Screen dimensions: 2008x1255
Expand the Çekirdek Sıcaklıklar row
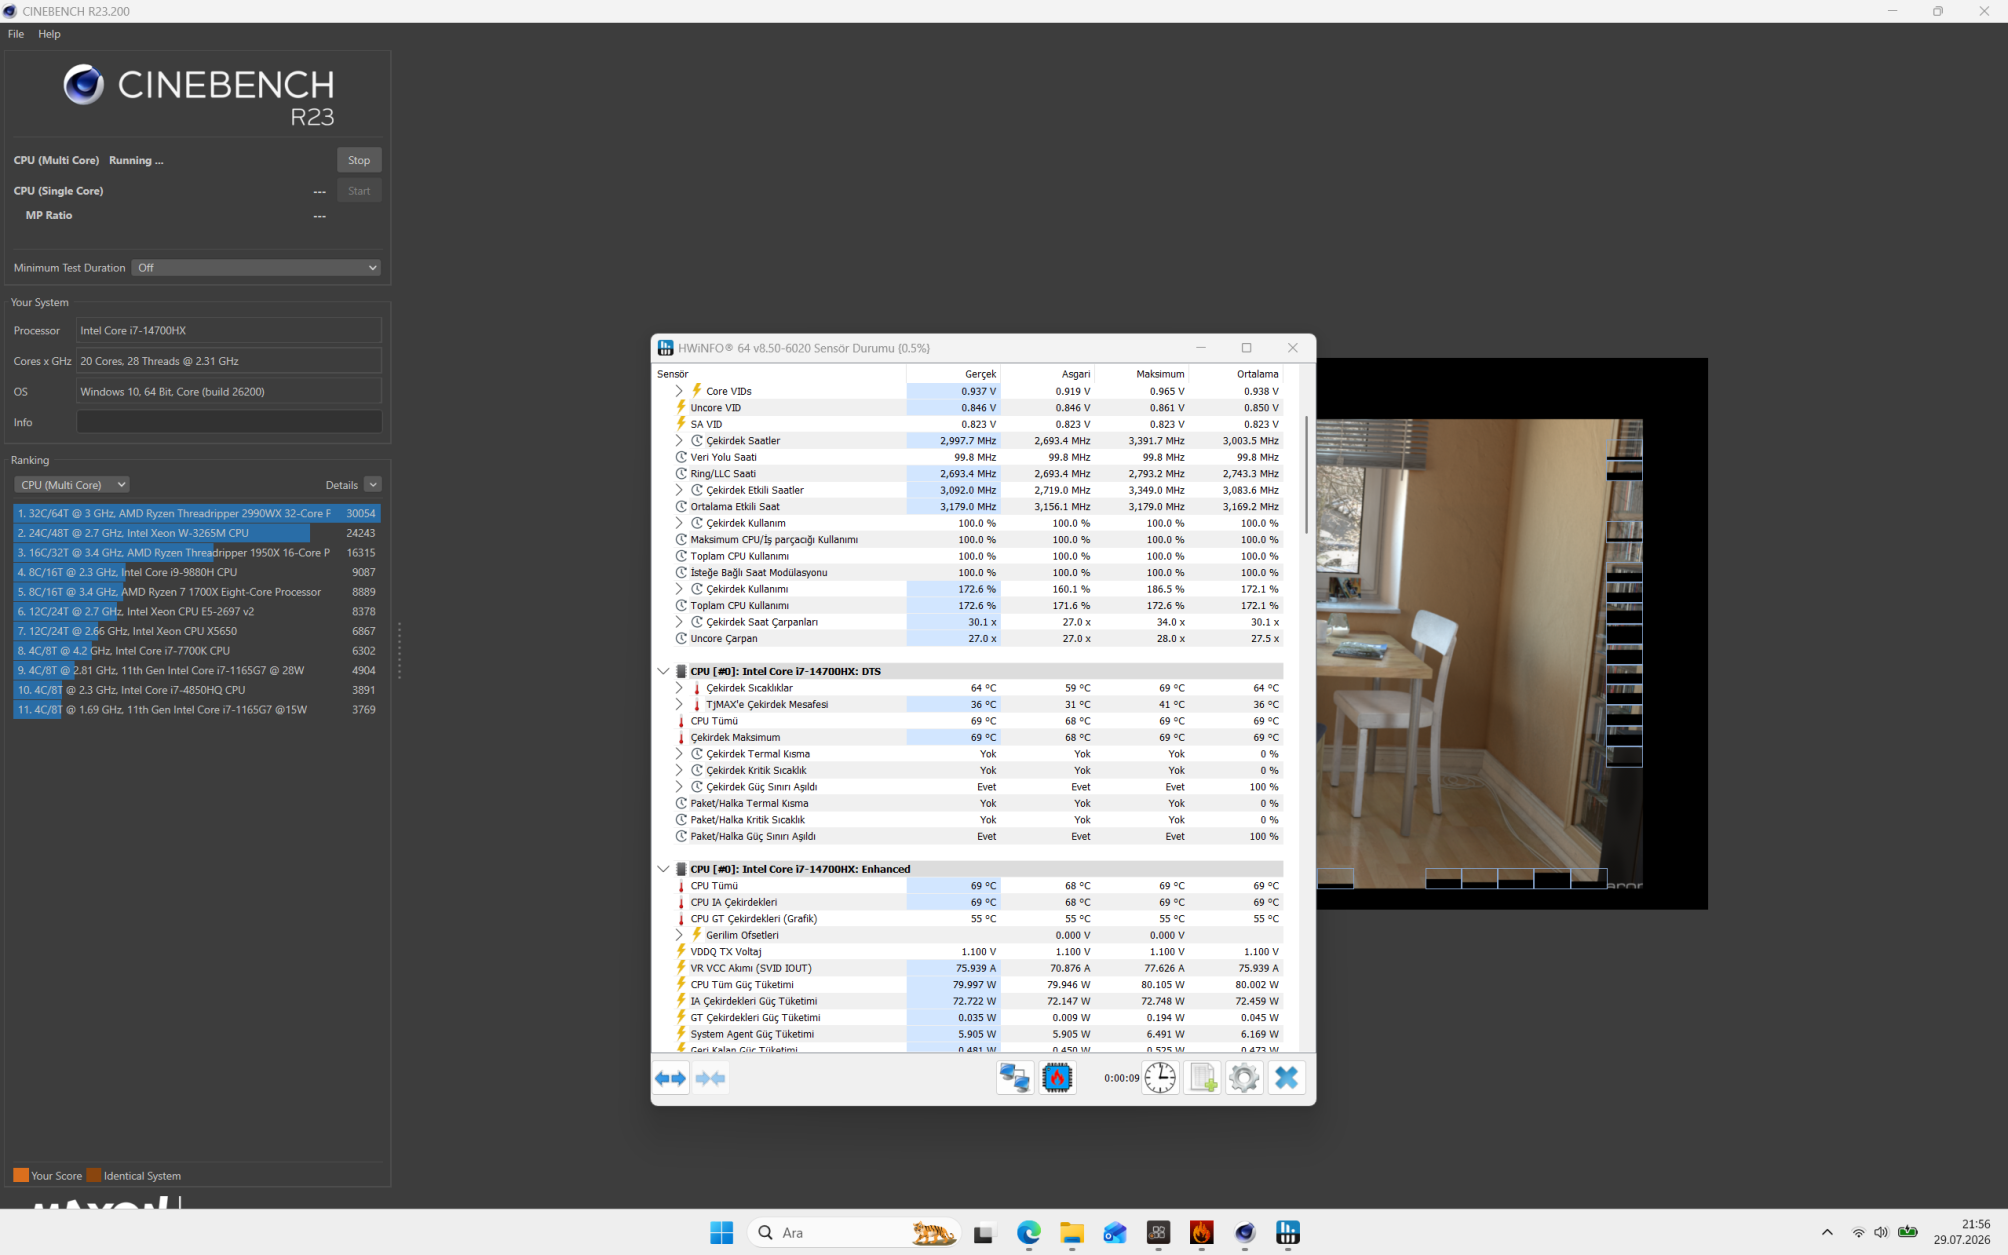(680, 688)
